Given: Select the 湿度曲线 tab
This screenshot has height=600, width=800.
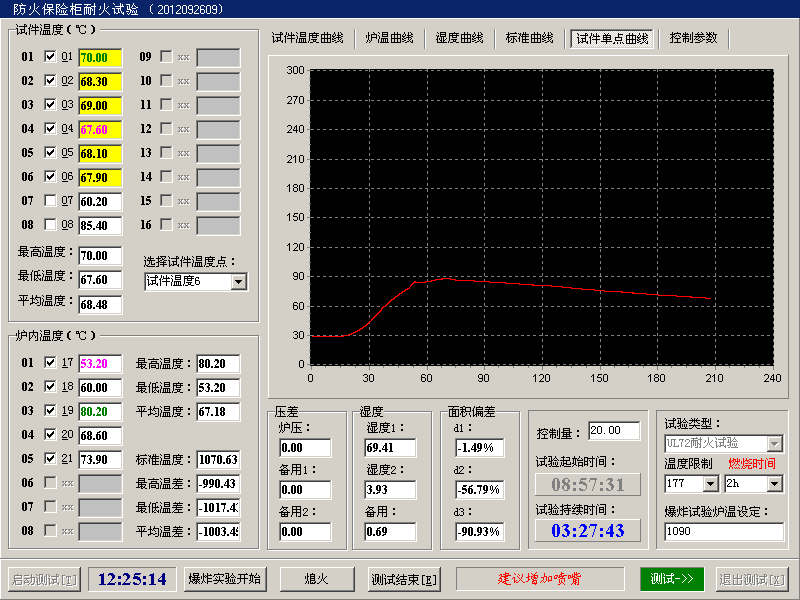Looking at the screenshot, I should click(x=459, y=38).
